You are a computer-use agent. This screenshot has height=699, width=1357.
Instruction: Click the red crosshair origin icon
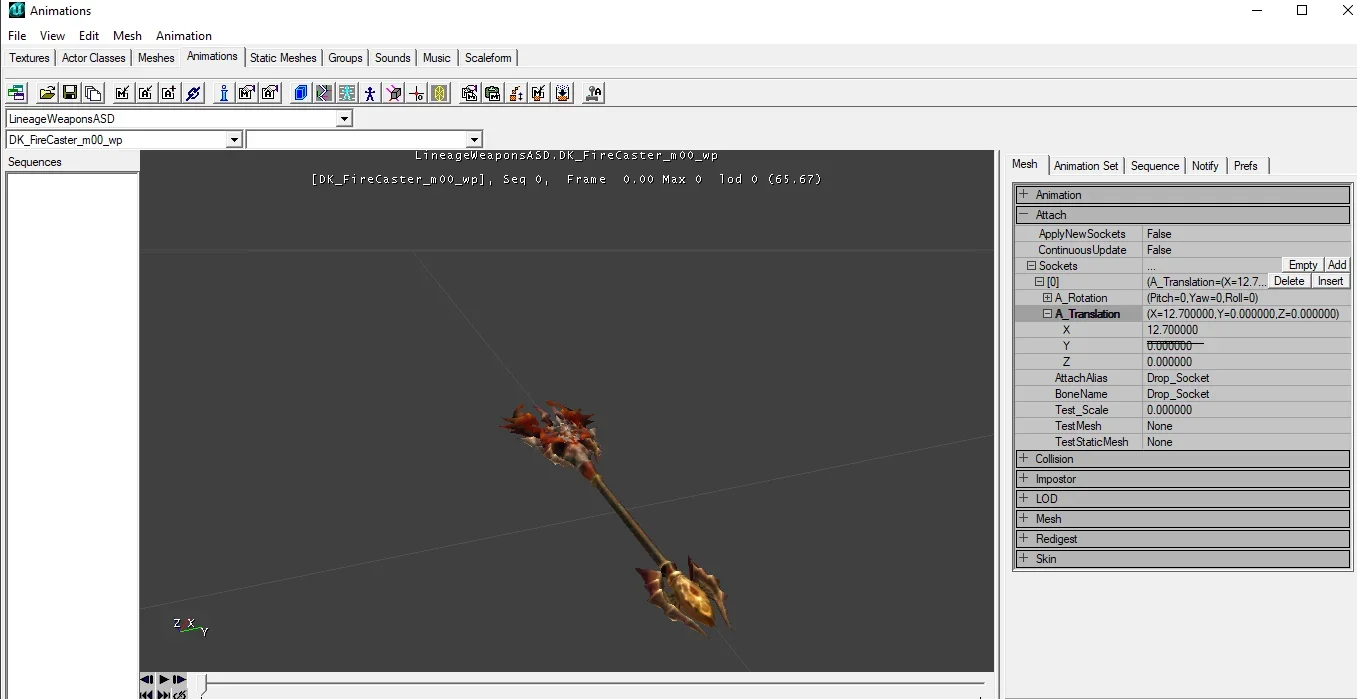pos(417,93)
